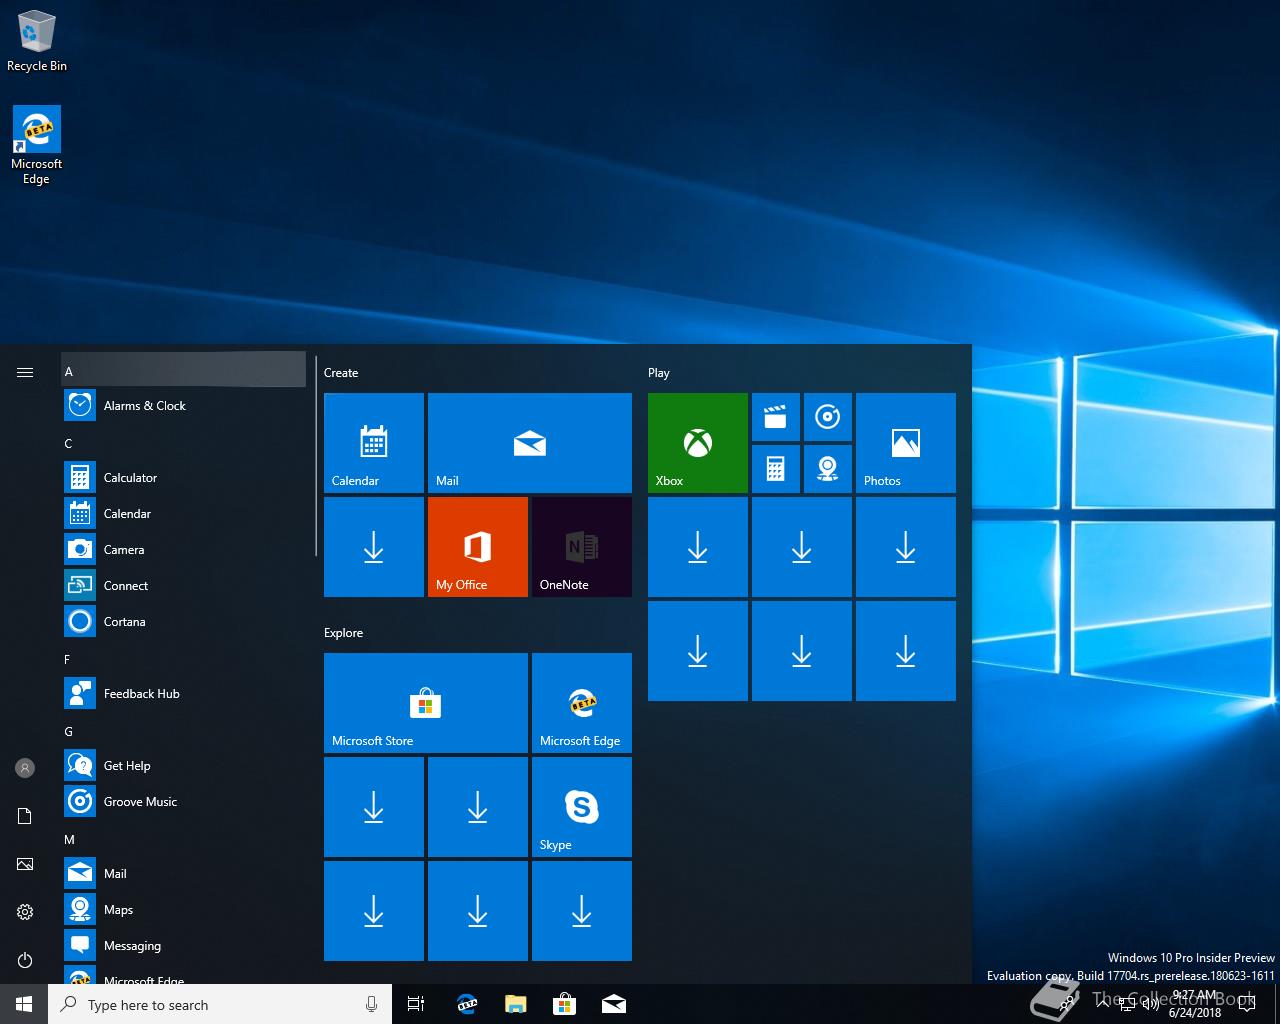Open Get Help app

pyautogui.click(x=184, y=766)
